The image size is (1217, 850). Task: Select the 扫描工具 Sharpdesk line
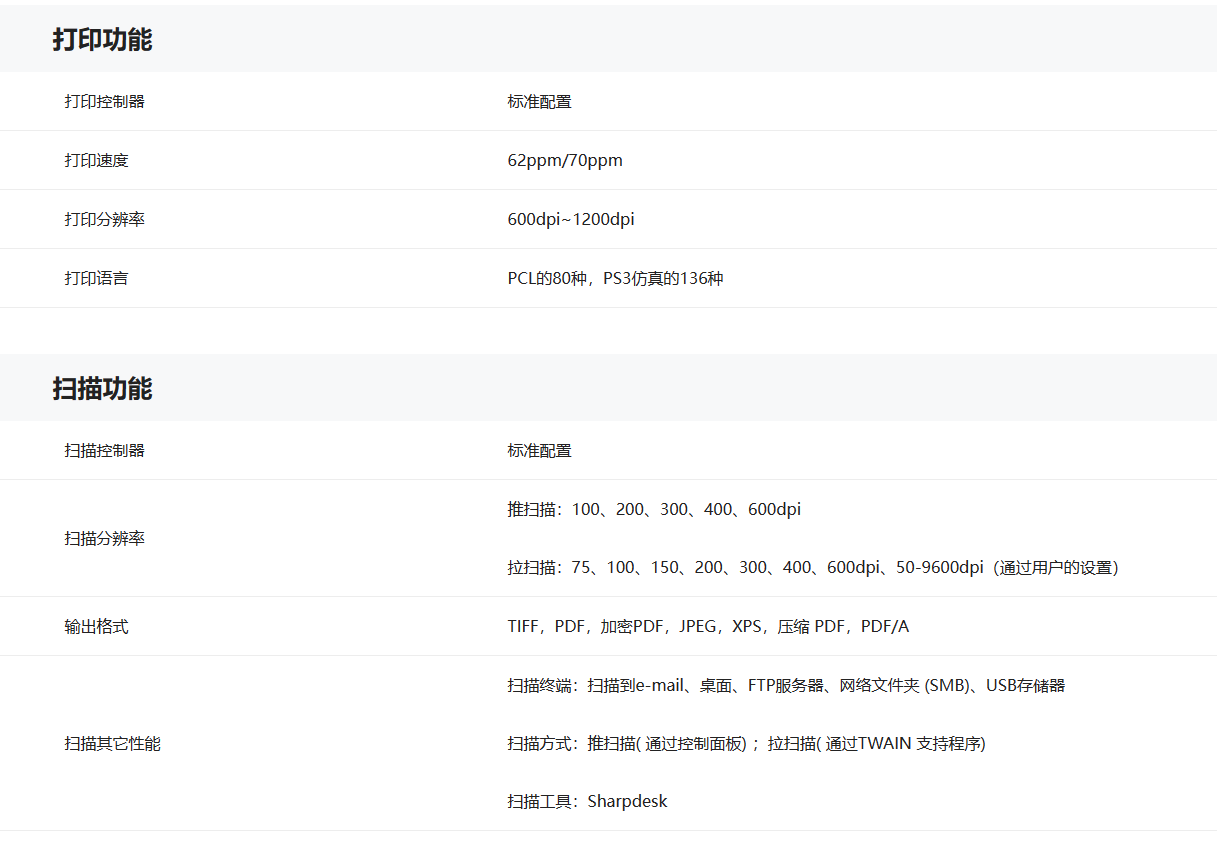tap(587, 801)
